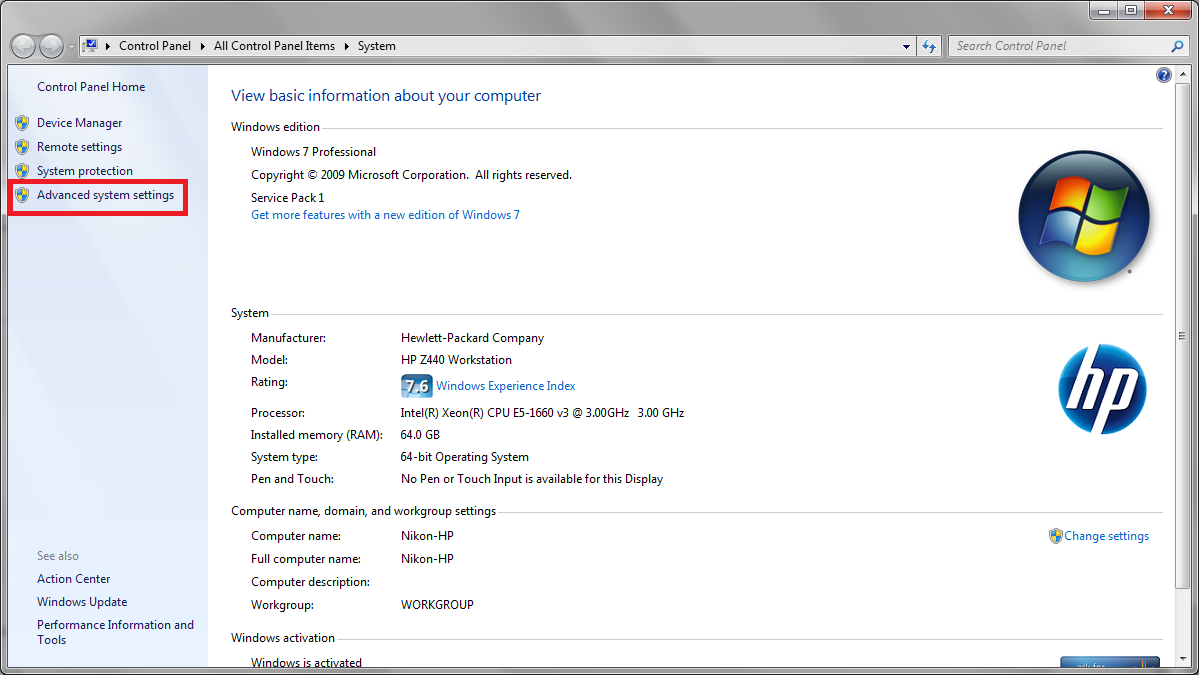The height and width of the screenshot is (675, 1199).
Task: Open help with the blue question mark icon
Action: click(x=1164, y=75)
